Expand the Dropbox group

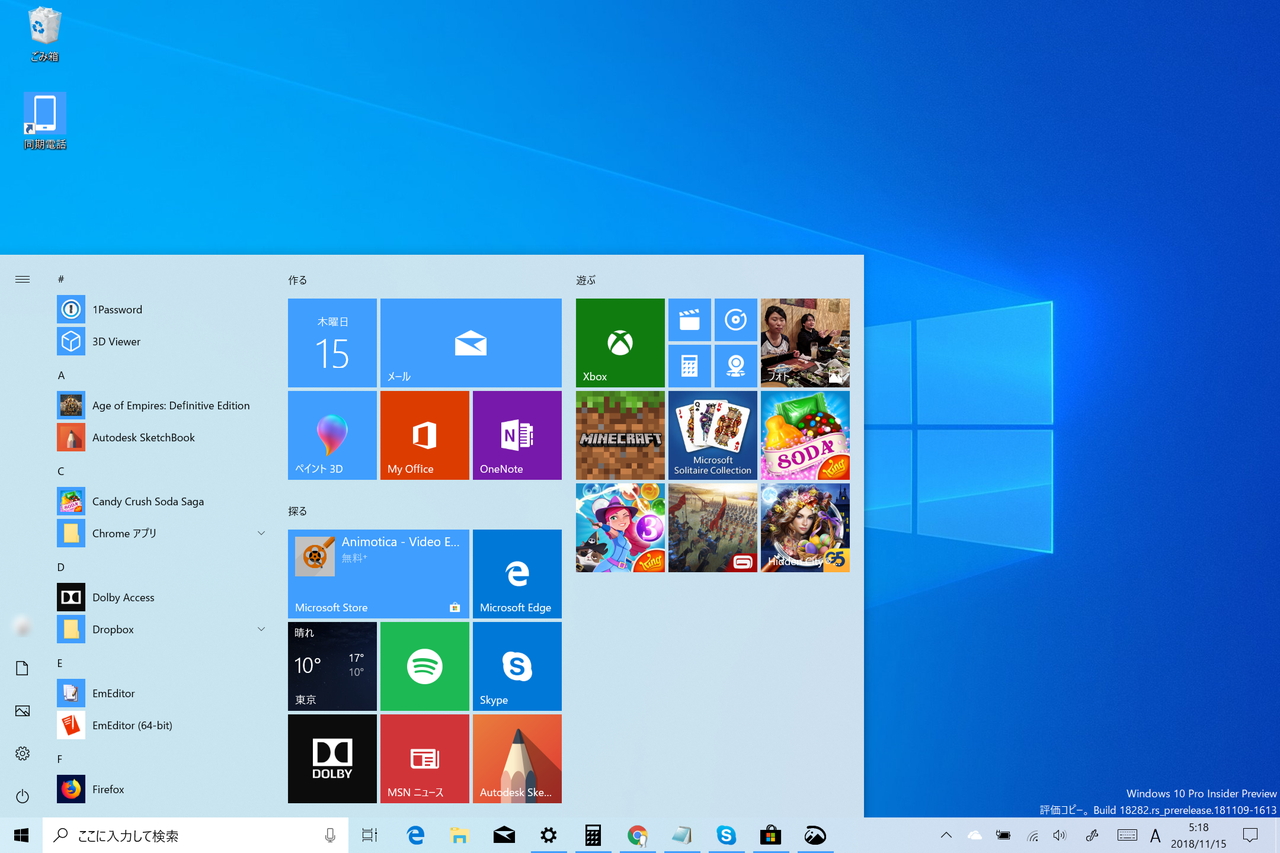tap(260, 629)
